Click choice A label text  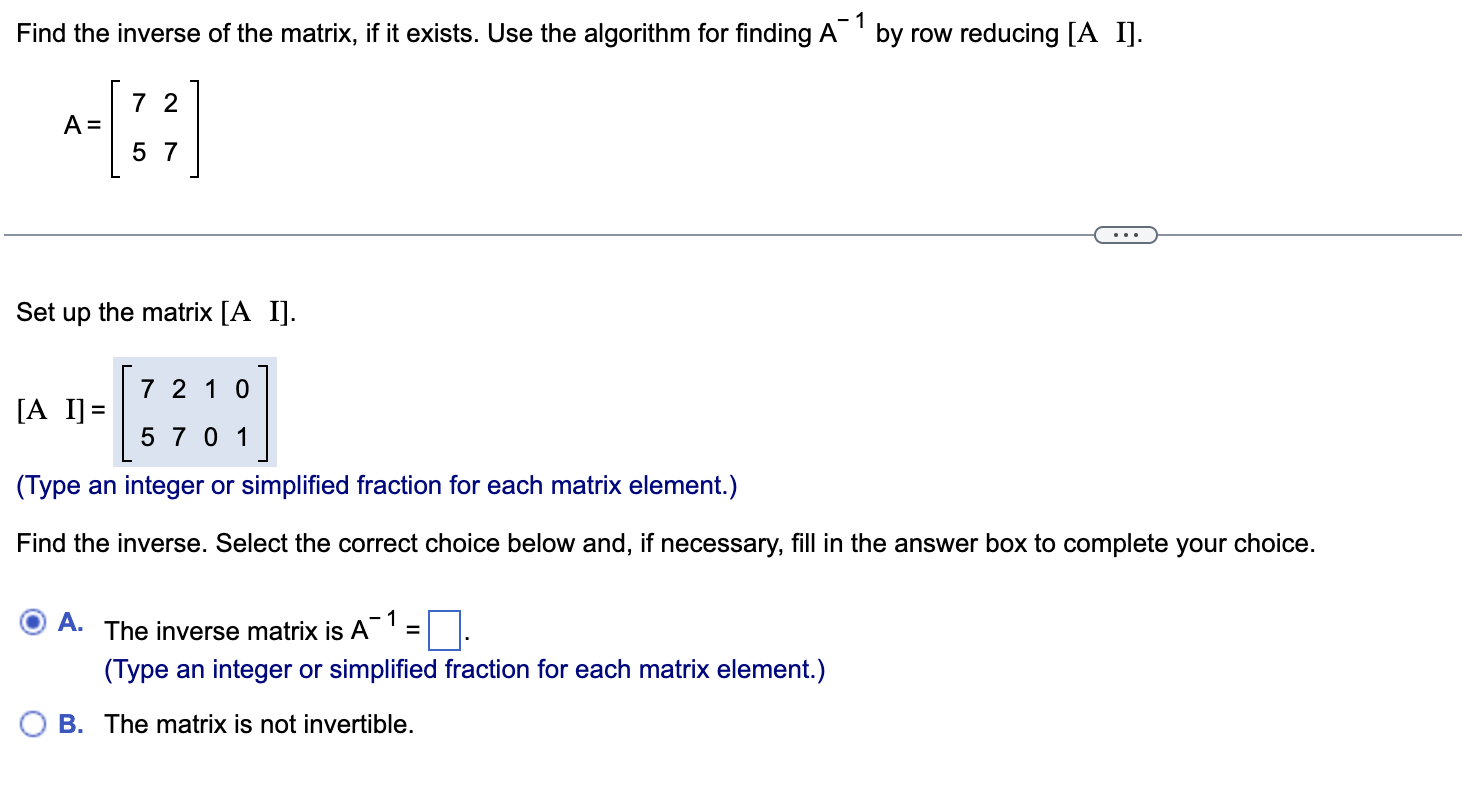pos(69,622)
